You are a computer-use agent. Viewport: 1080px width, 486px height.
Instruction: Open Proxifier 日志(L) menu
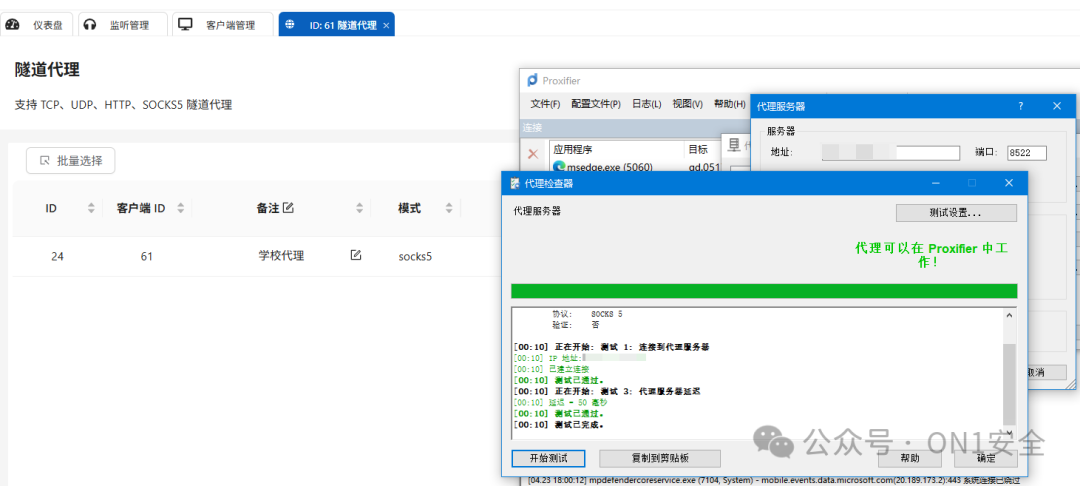647,104
